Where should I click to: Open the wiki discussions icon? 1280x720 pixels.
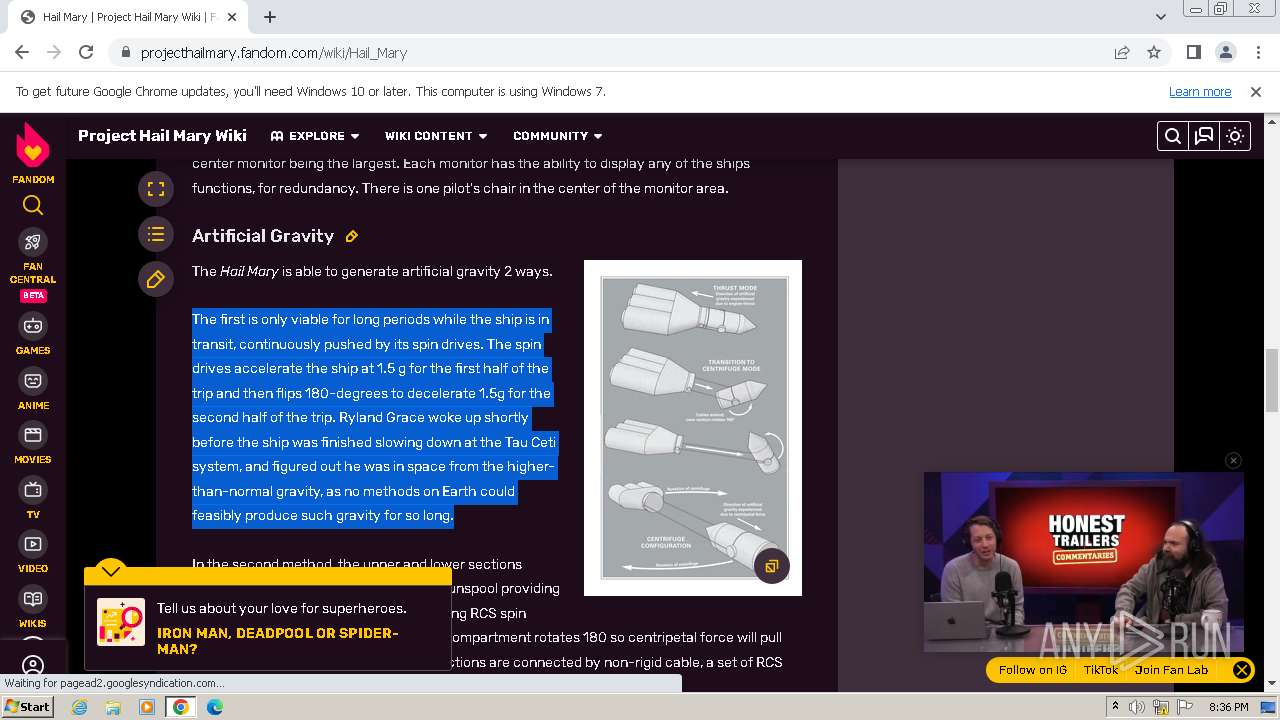tap(1204, 136)
